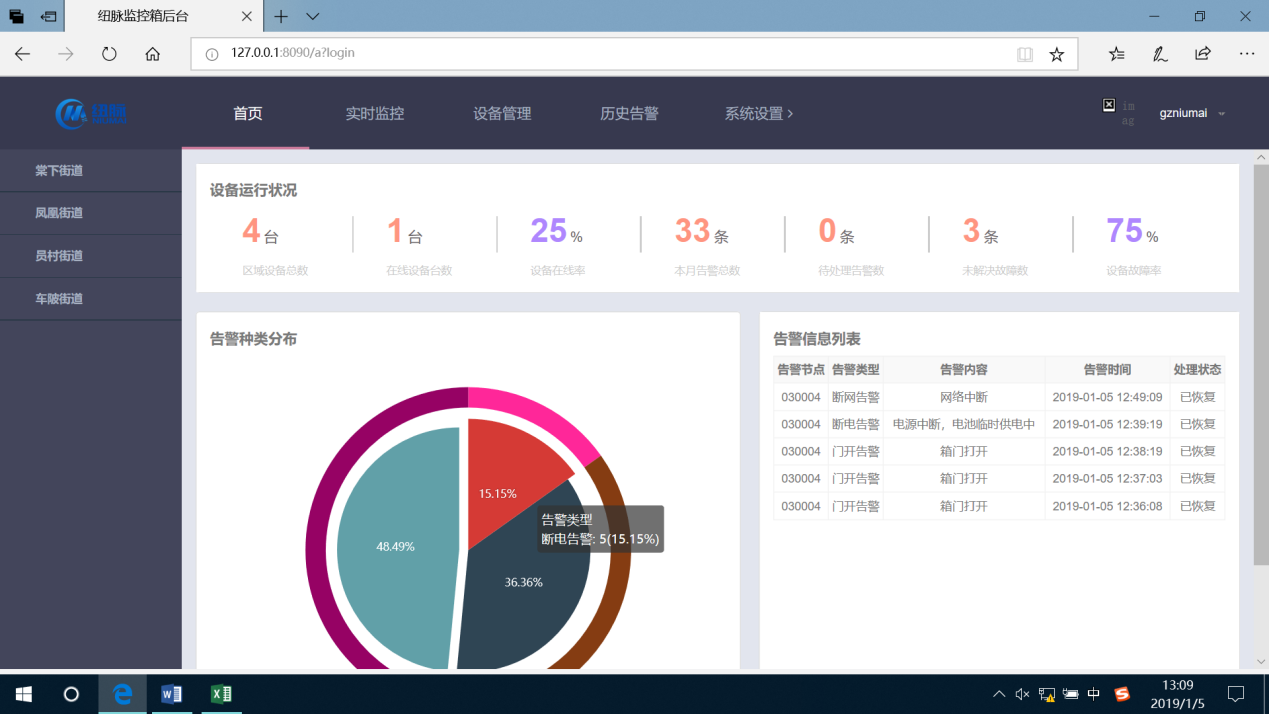Screen dimensions: 1269x714
Task: Open Word from the taskbar
Action: click(172, 693)
